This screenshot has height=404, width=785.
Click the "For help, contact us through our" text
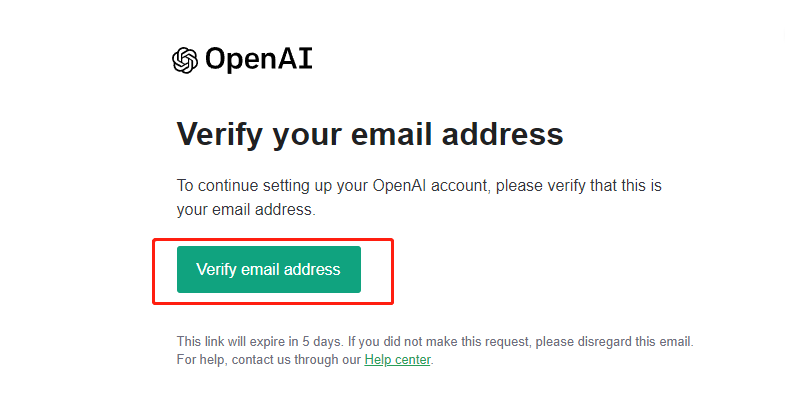pos(268,359)
